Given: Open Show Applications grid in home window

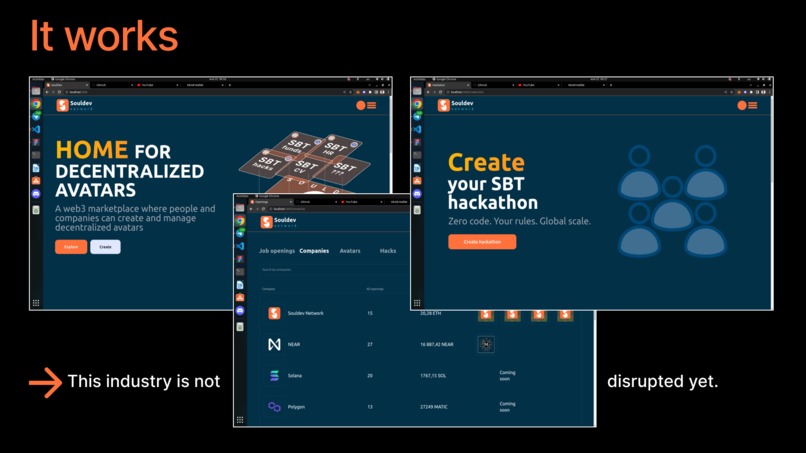Looking at the screenshot, I should click(x=36, y=303).
